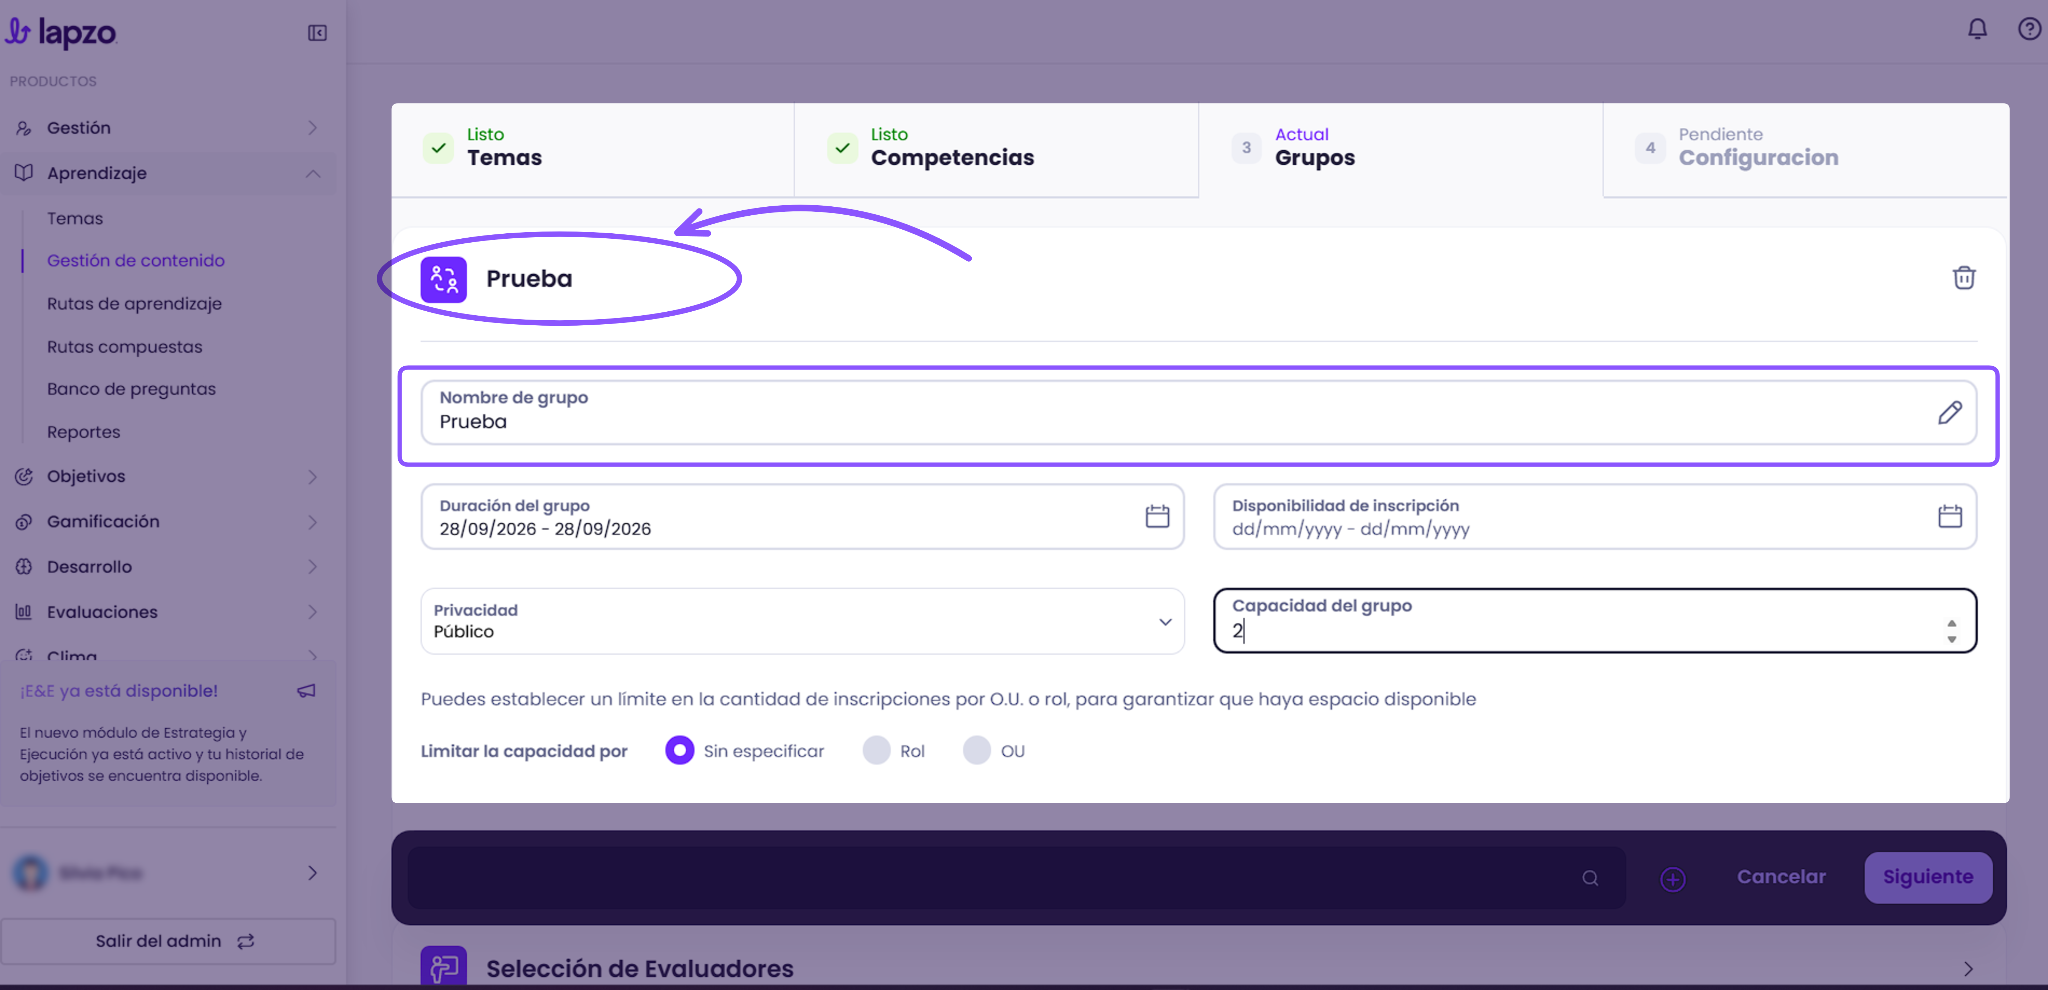The image size is (2048, 990).
Task: Open the Privacidad dropdown
Action: [x=802, y=621]
